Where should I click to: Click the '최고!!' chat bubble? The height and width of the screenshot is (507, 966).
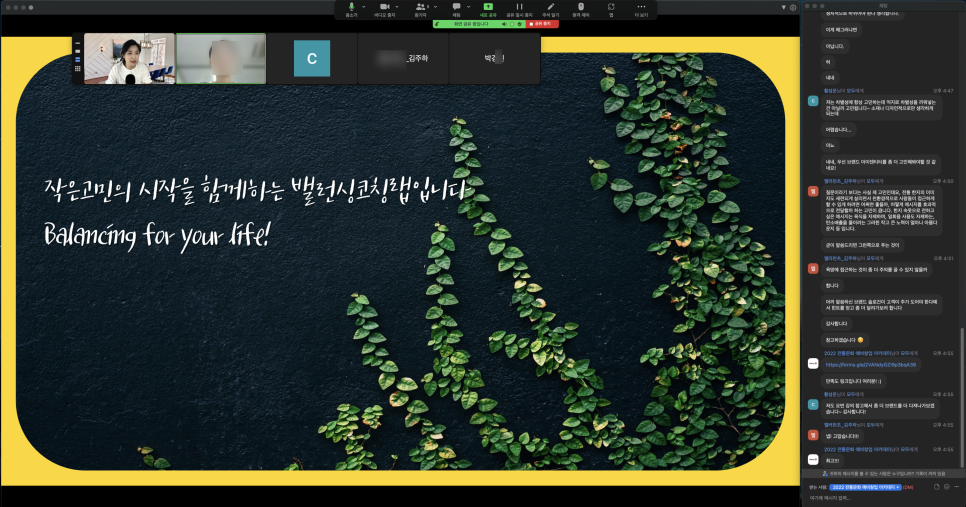[832, 461]
